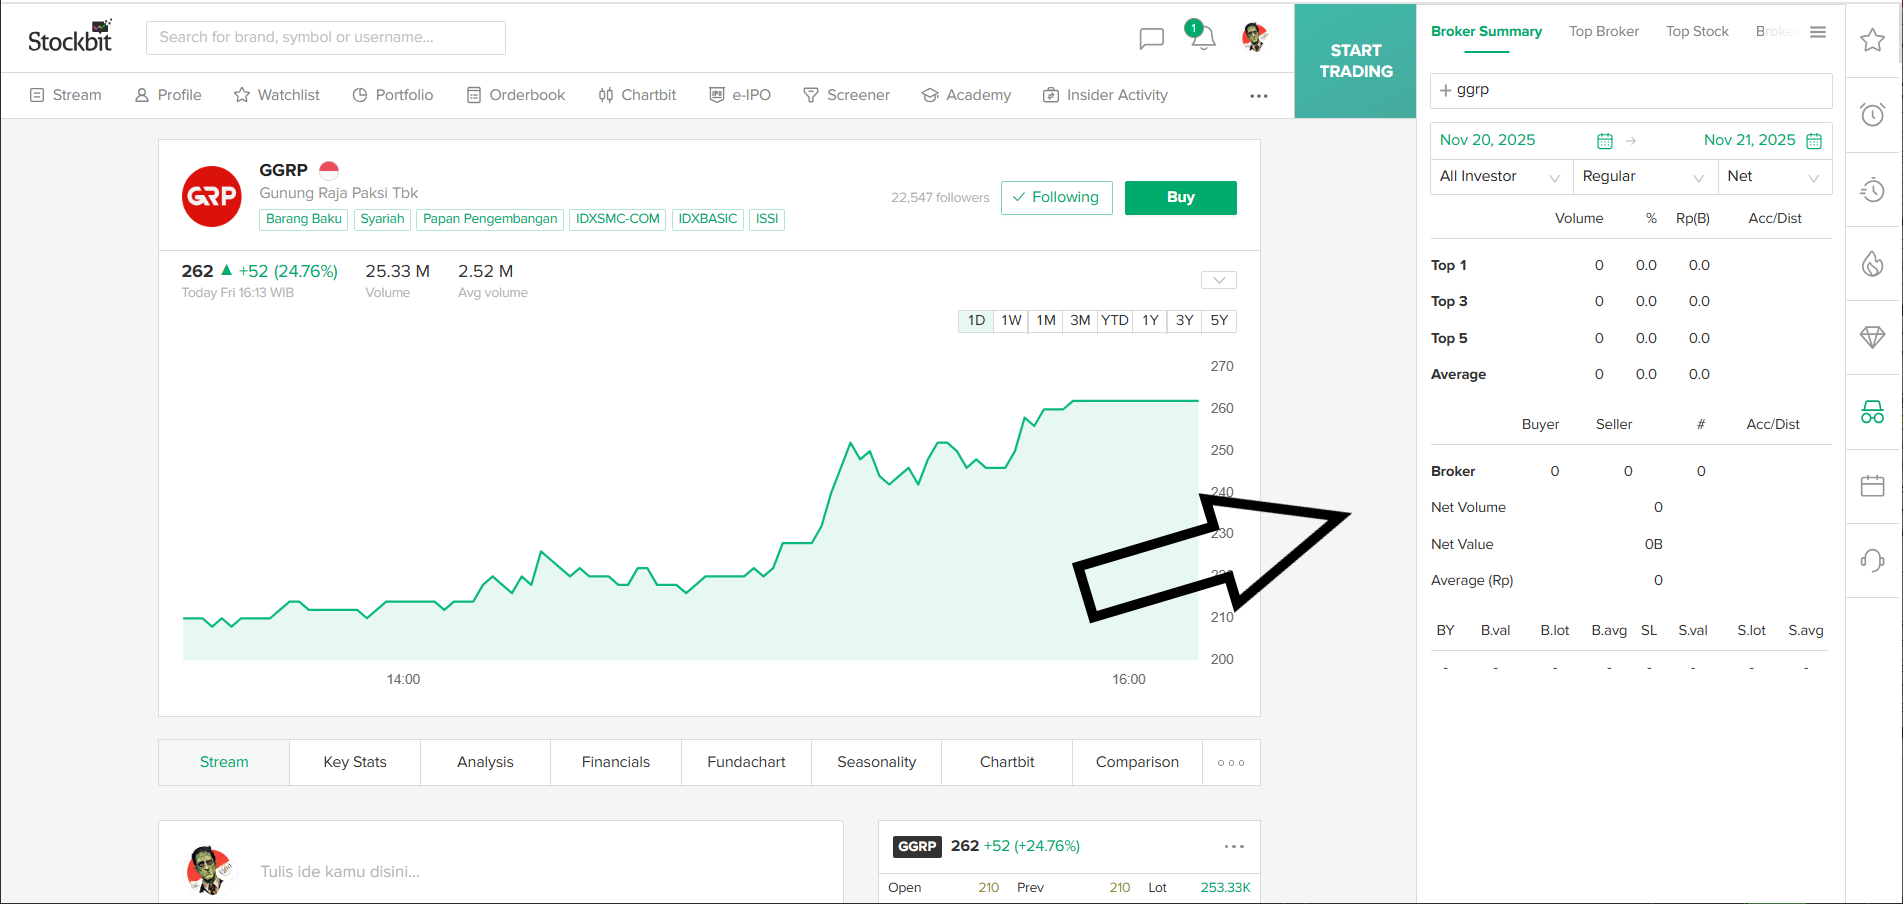The width and height of the screenshot is (1903, 904).
Task: Click the Syariah tag
Action: [x=383, y=219]
